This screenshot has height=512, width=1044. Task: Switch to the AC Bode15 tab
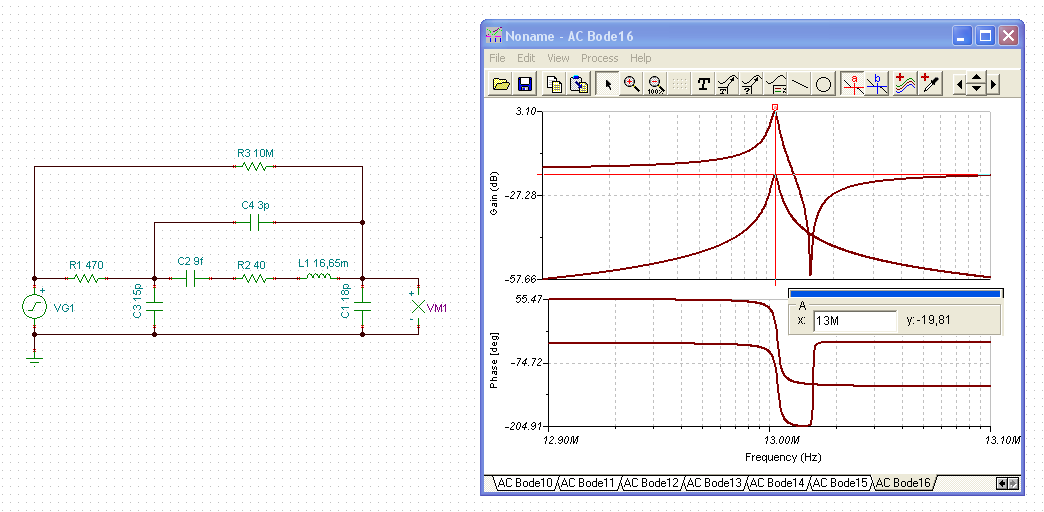(x=841, y=483)
